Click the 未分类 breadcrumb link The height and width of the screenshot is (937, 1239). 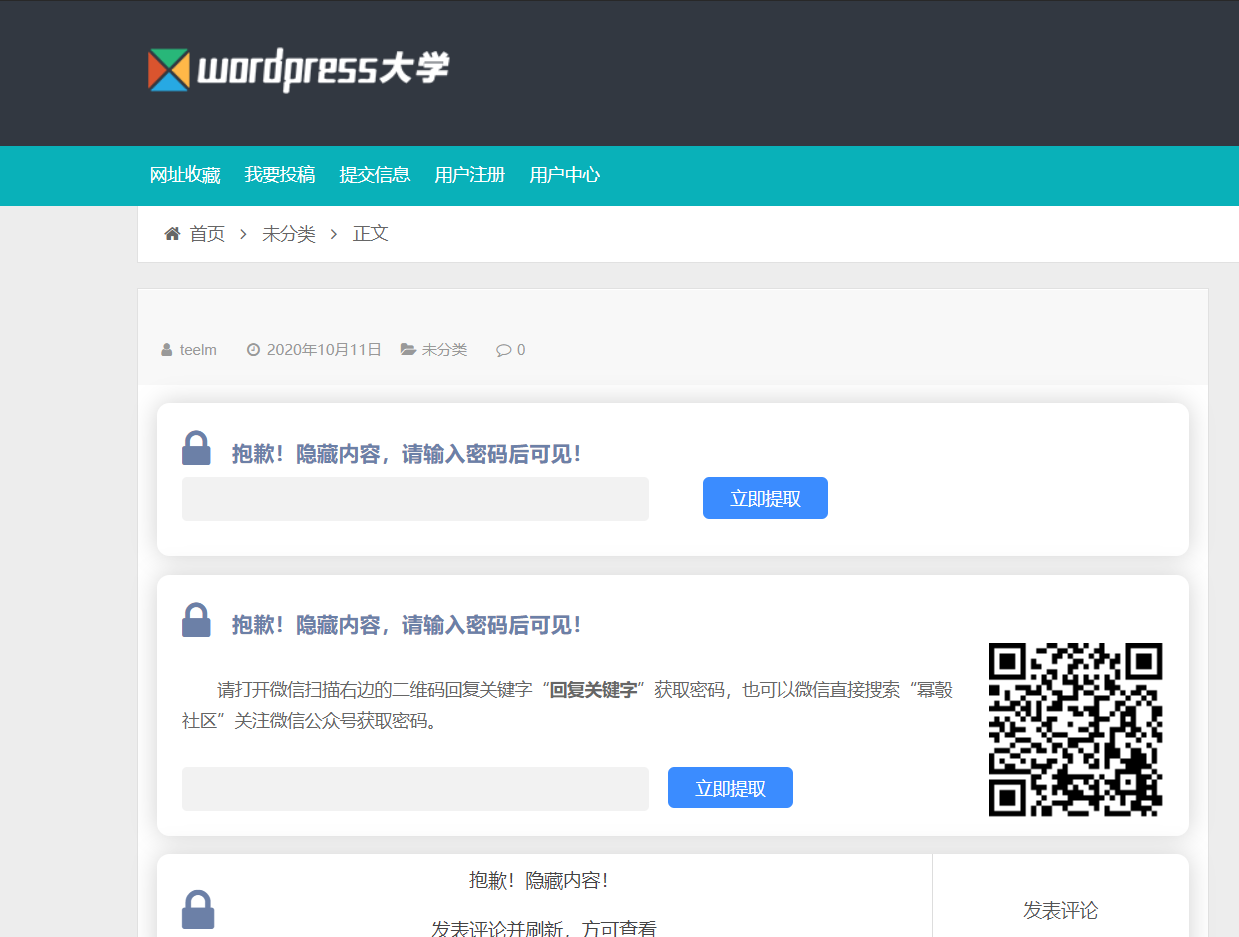click(288, 233)
